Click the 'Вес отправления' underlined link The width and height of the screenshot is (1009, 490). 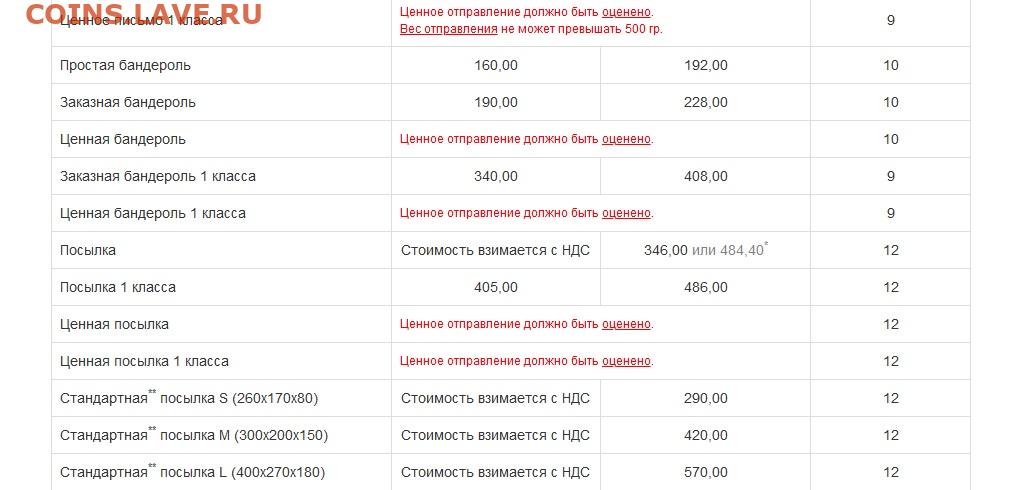point(449,29)
